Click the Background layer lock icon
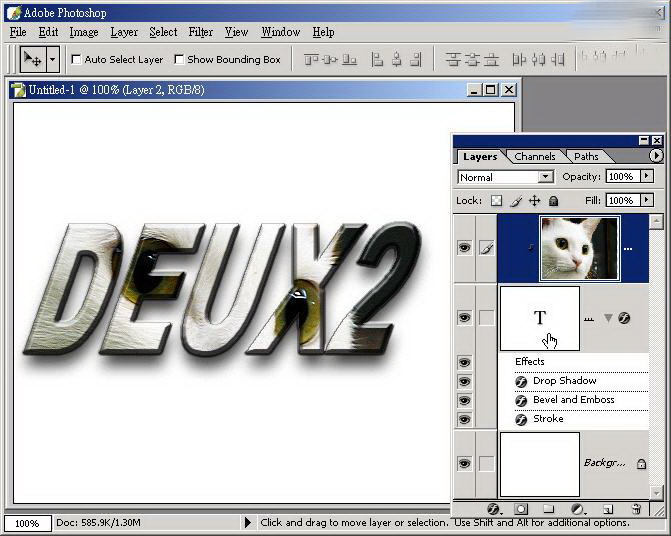This screenshot has width=671, height=536. (x=641, y=464)
